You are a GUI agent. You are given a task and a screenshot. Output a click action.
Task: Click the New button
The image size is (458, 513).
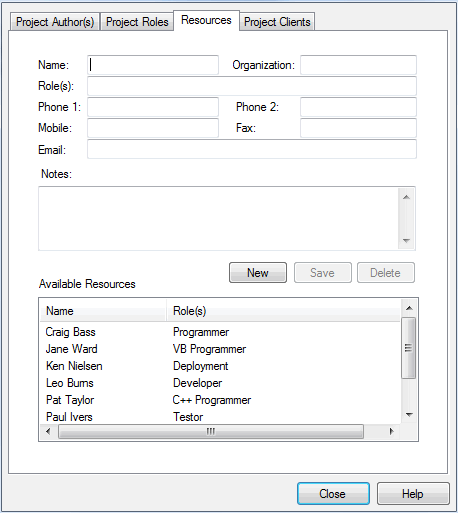coord(258,273)
